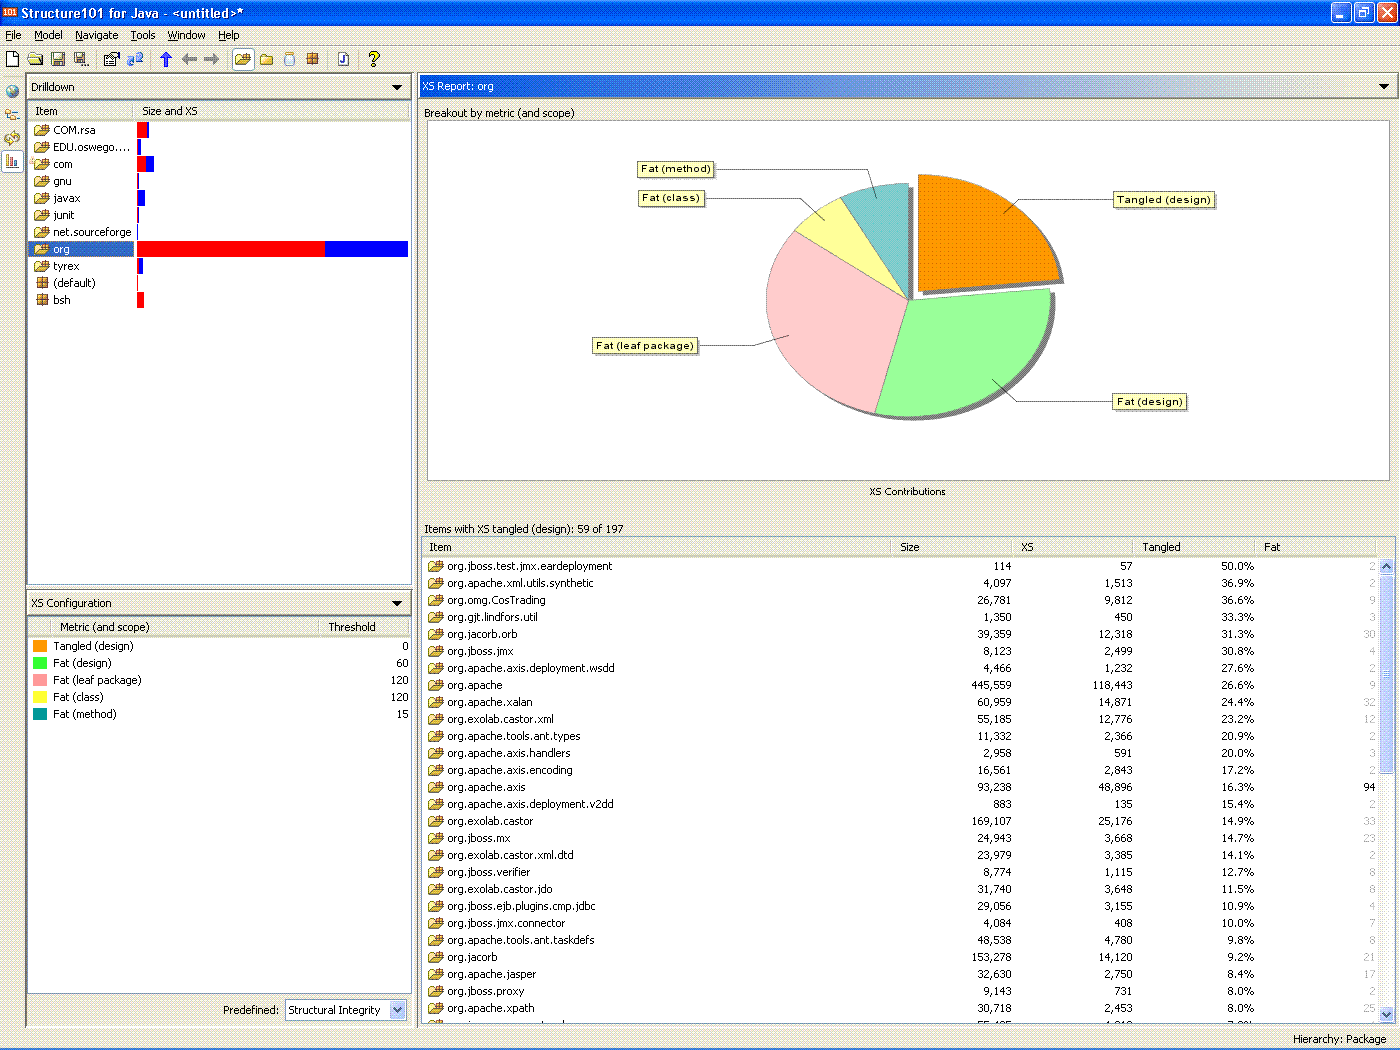Click the yellow Fat (class) color swatch
This screenshot has height=1050, width=1400.
[x=40, y=697]
